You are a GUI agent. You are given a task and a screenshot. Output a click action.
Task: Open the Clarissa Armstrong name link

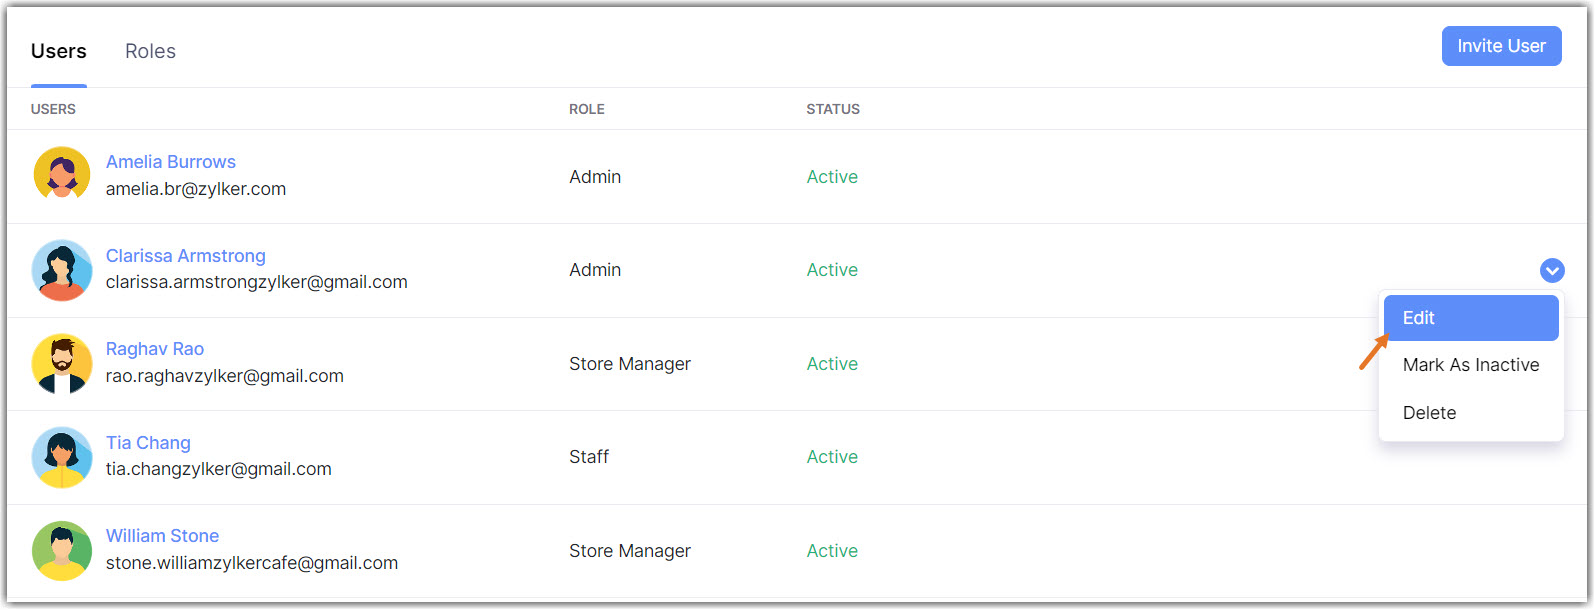point(186,256)
